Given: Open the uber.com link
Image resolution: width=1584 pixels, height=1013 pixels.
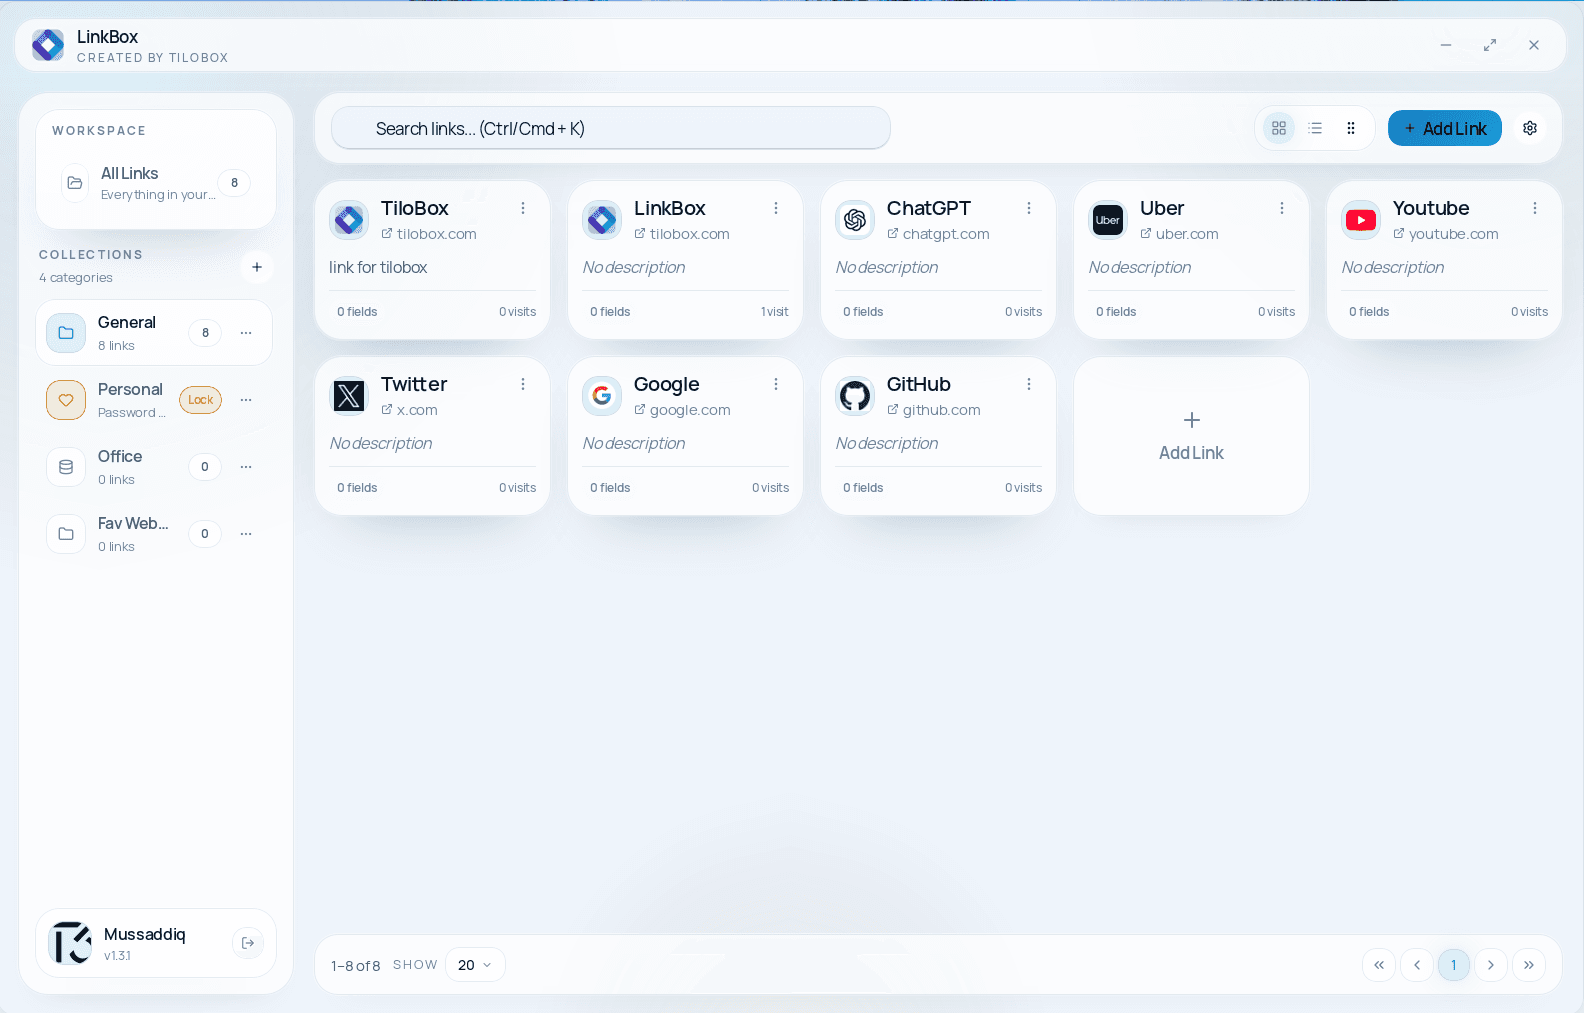Looking at the screenshot, I should pyautogui.click(x=1179, y=234).
